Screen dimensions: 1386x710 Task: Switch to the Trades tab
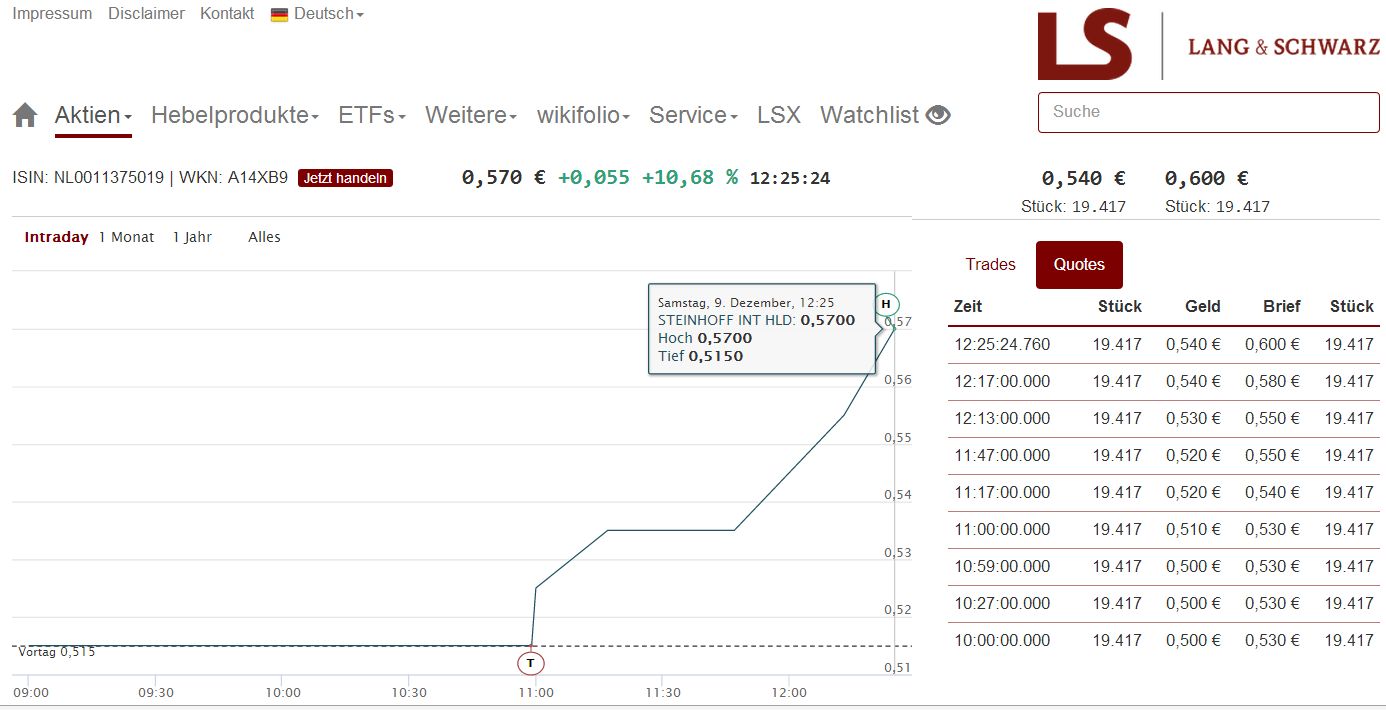pyautogui.click(x=990, y=265)
